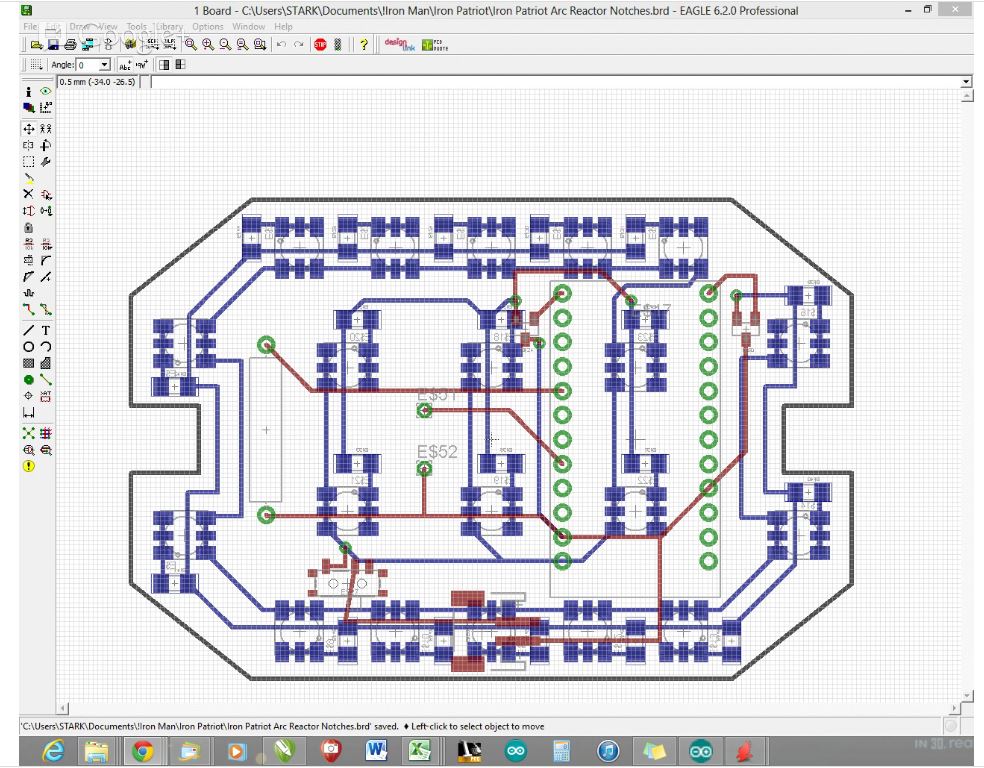Select the Polygon tool

coord(45,363)
